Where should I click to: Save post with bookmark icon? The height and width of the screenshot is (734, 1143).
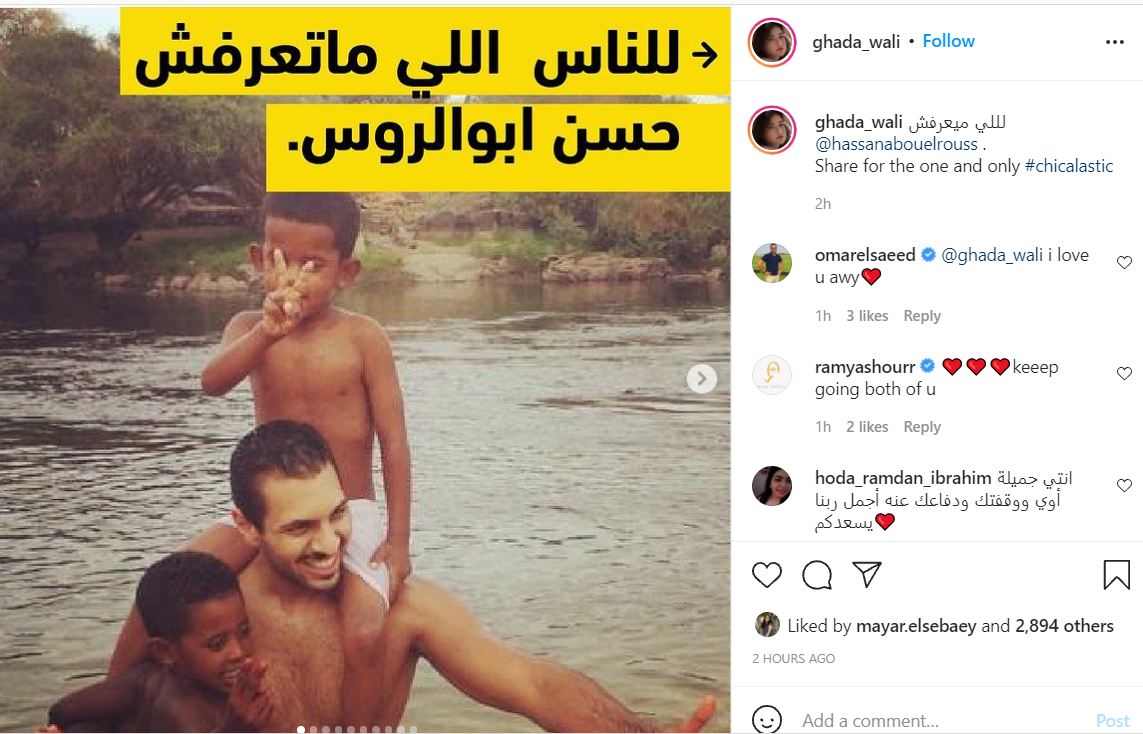pyautogui.click(x=1116, y=574)
